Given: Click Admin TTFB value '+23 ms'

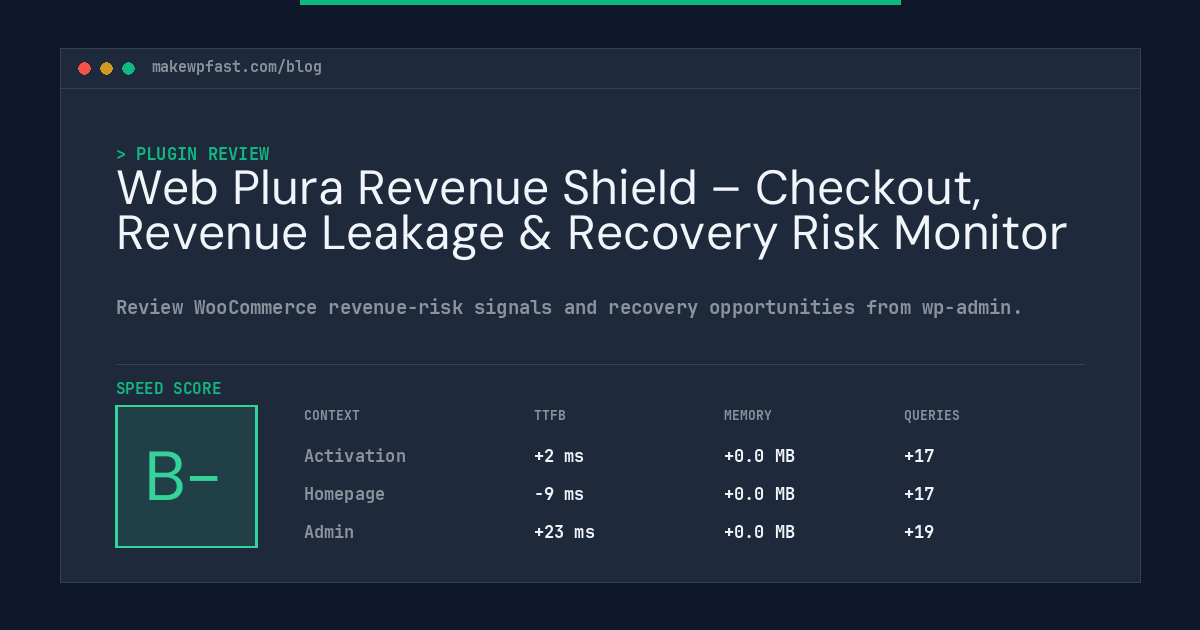Looking at the screenshot, I should [564, 532].
